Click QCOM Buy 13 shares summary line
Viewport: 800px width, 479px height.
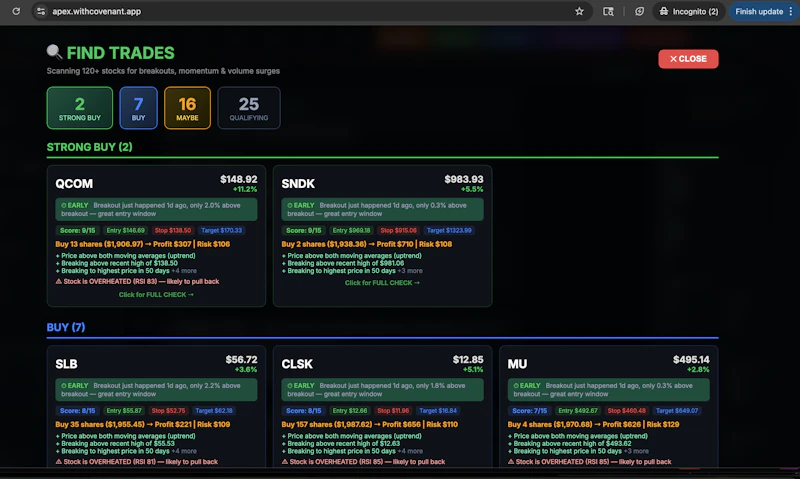tap(142, 244)
